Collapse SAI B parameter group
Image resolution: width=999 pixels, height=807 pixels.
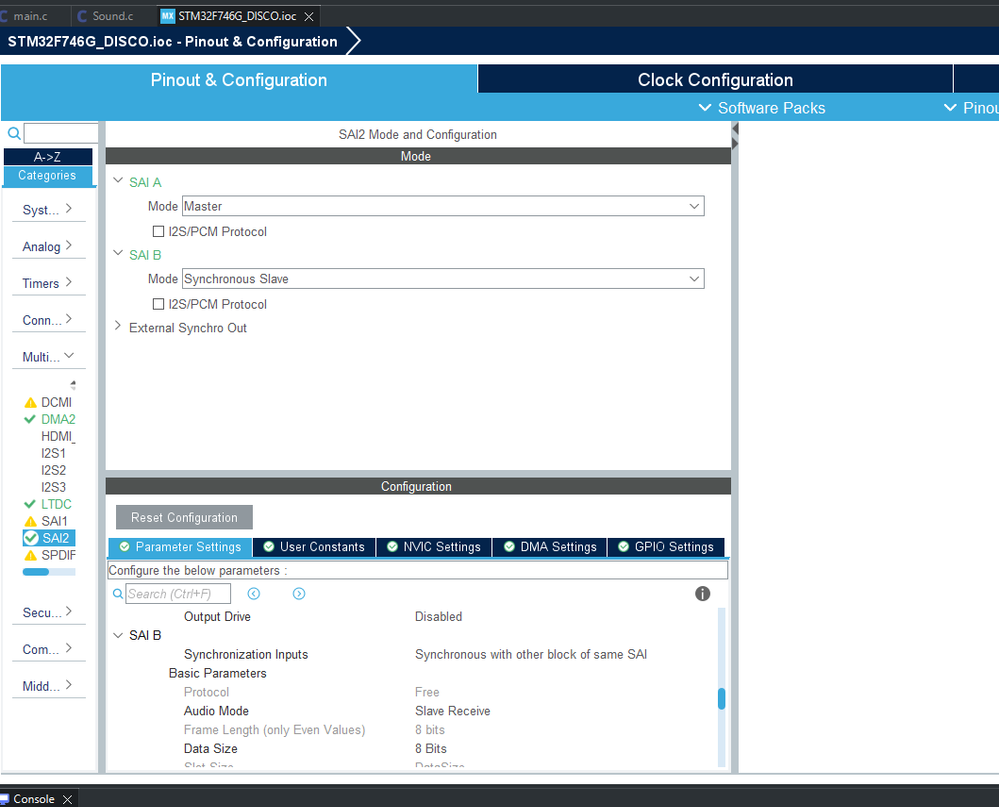click(x=118, y=635)
